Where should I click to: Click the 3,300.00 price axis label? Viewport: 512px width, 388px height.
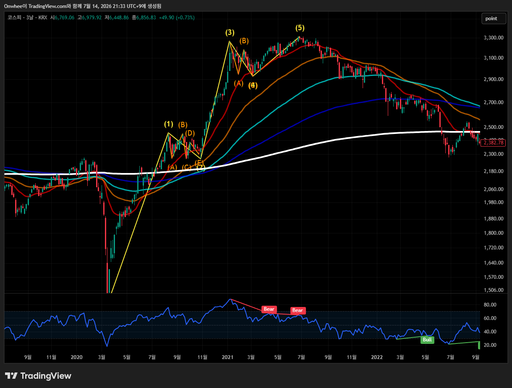(x=494, y=38)
